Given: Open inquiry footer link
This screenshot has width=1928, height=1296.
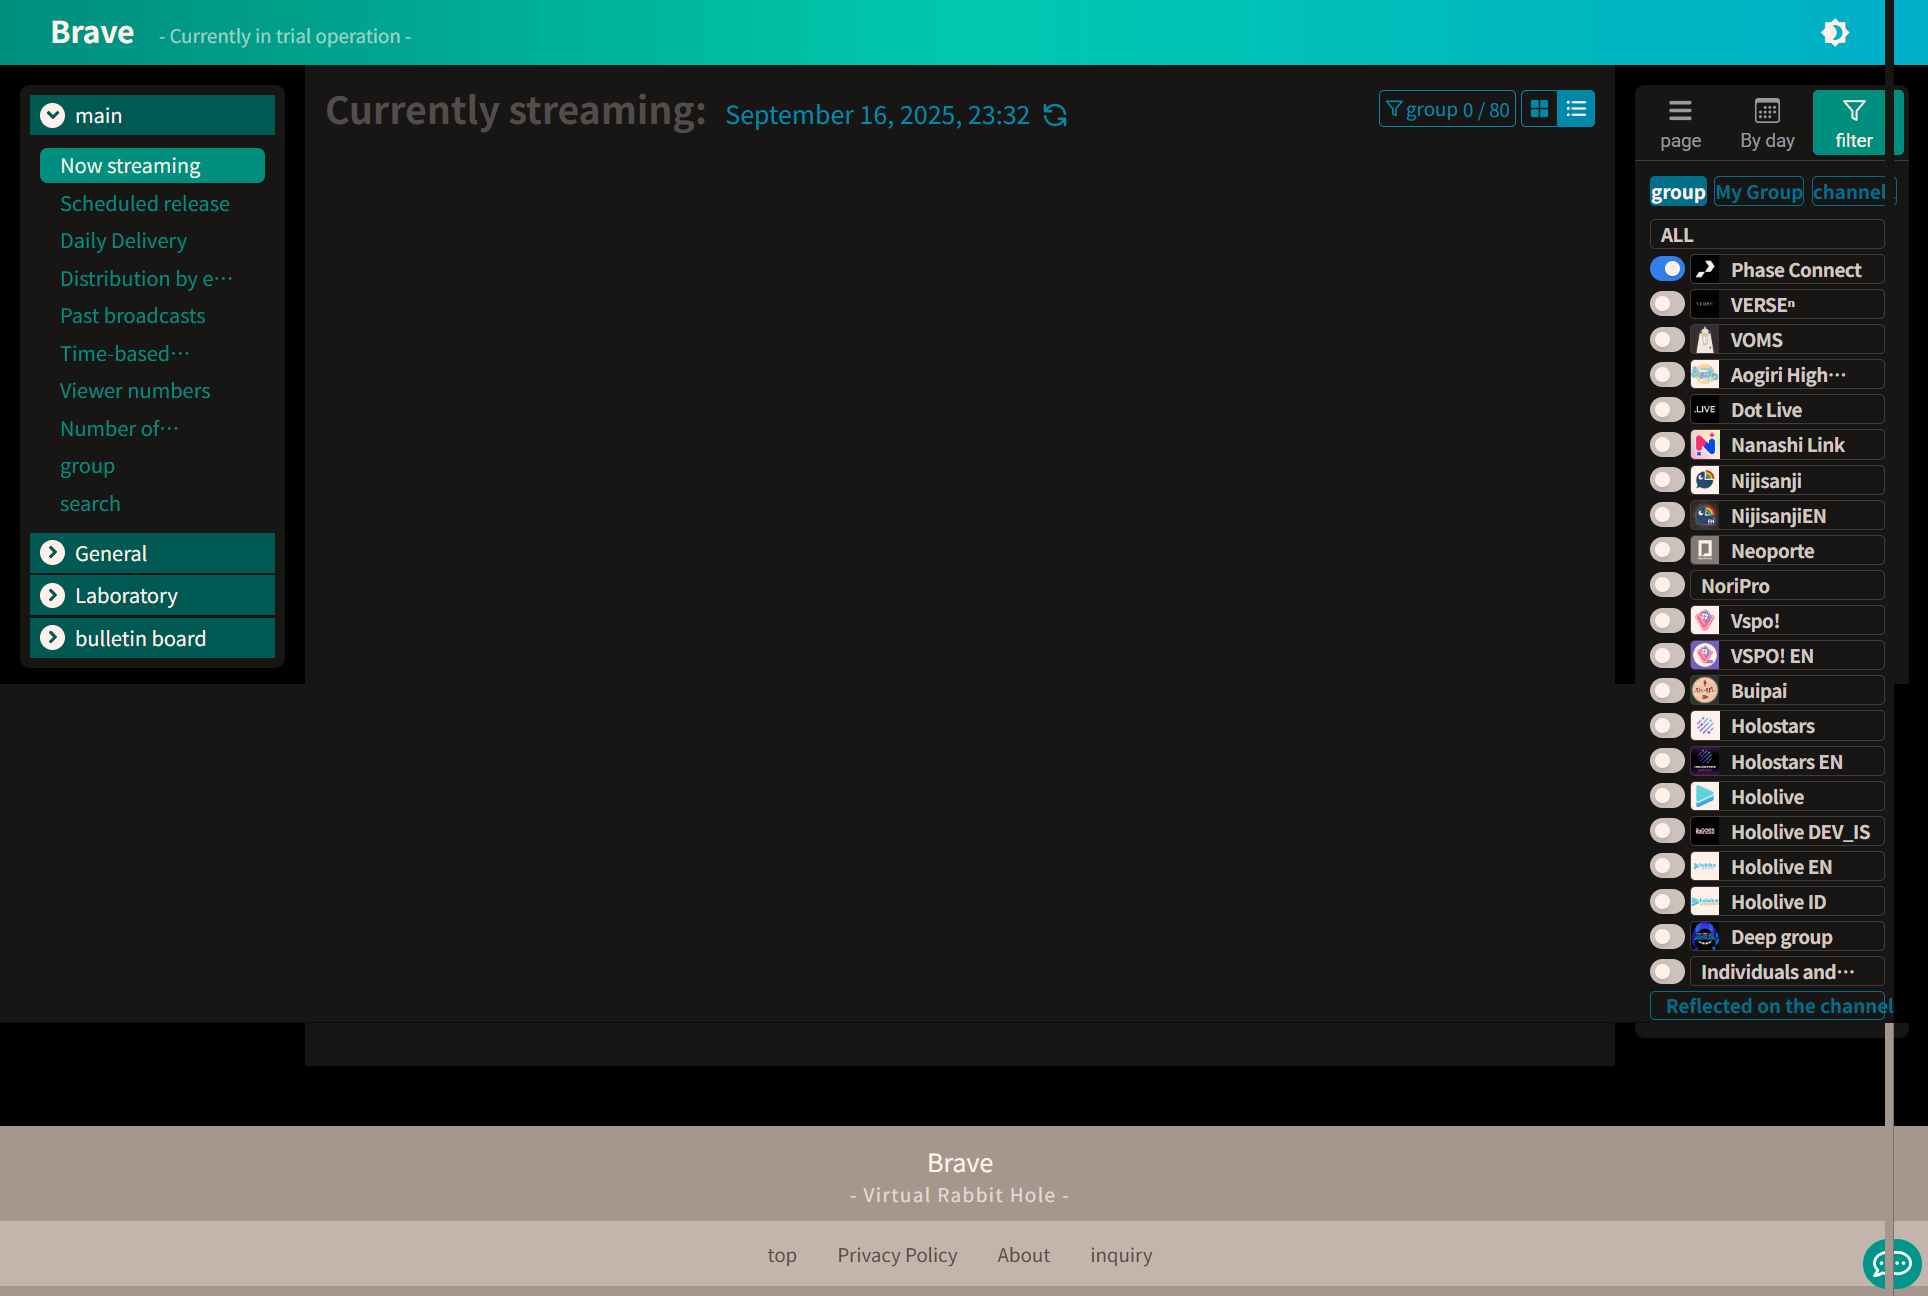Looking at the screenshot, I should 1121,1255.
